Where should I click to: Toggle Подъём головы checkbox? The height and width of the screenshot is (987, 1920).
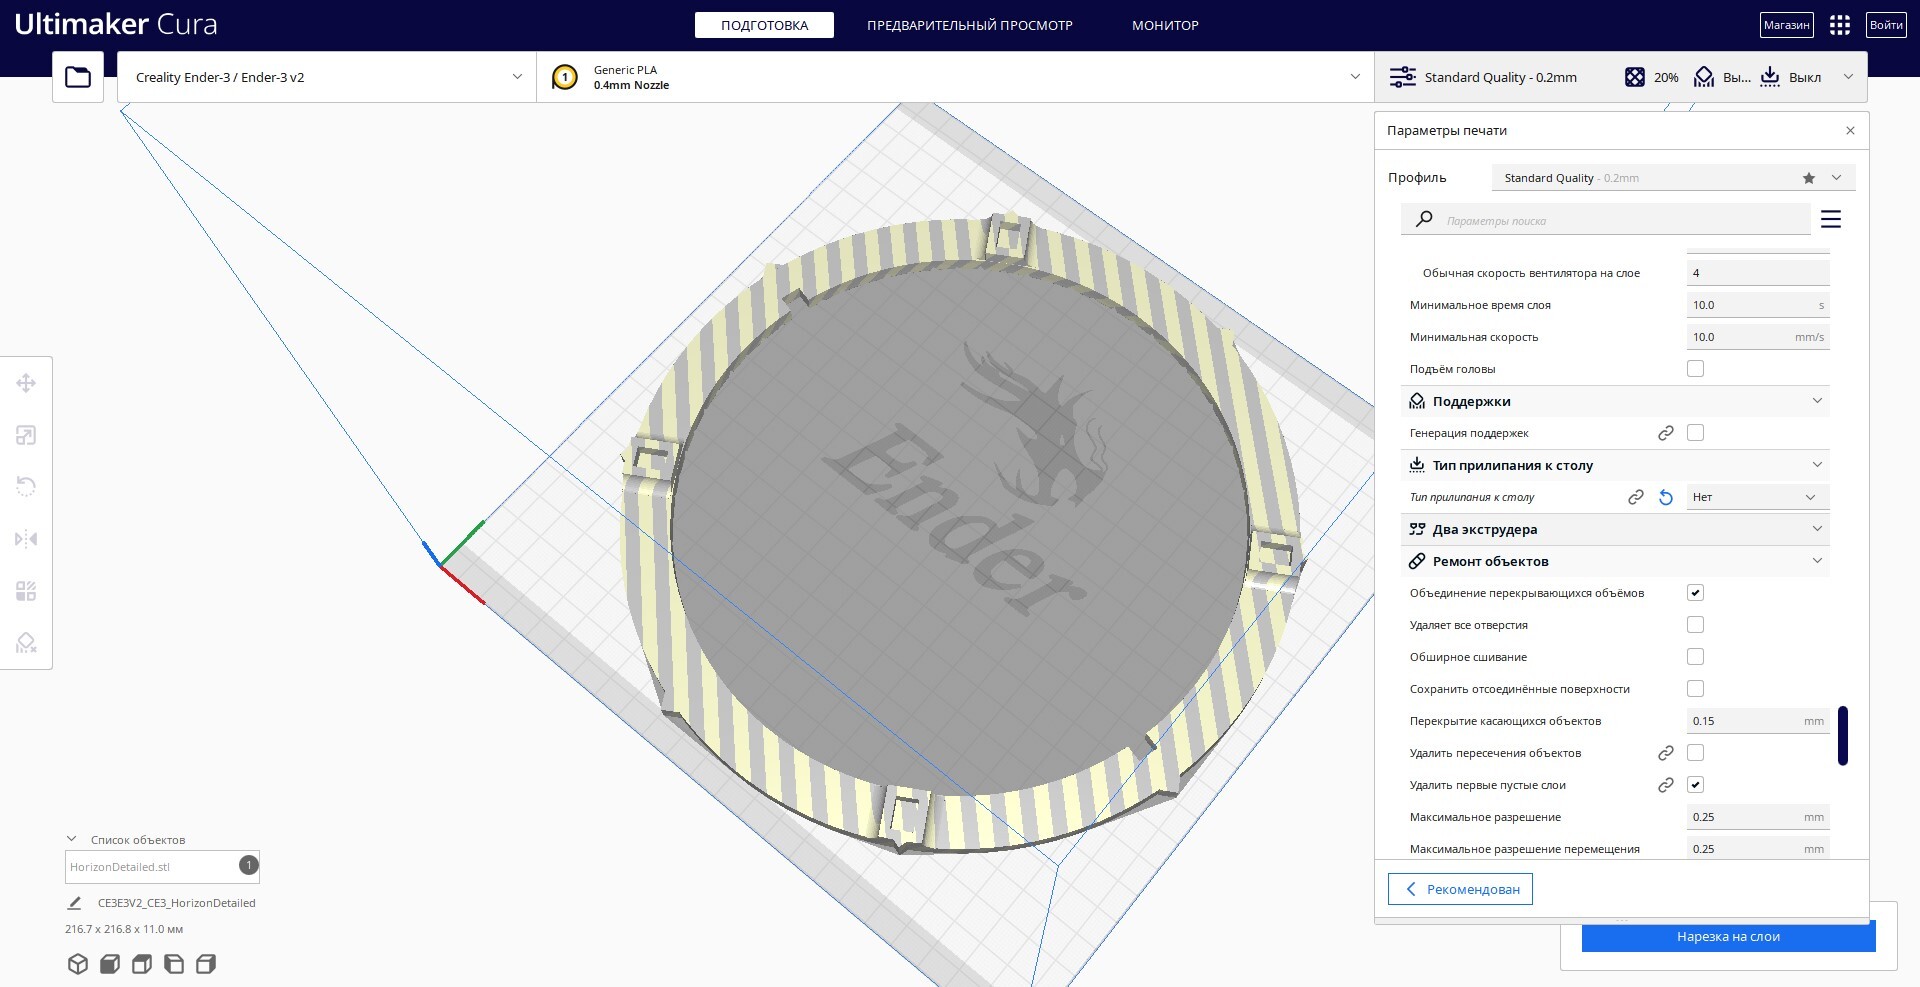pyautogui.click(x=1695, y=369)
